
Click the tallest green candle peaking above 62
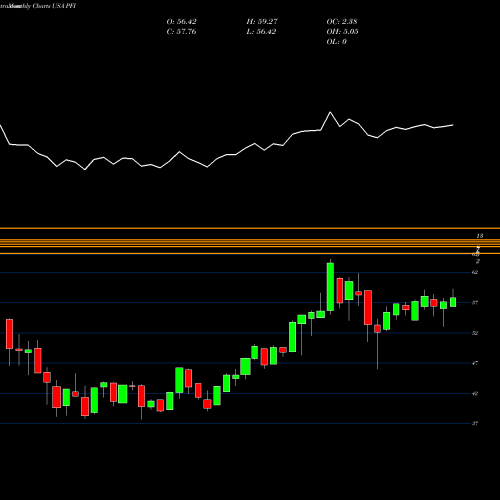(330, 287)
